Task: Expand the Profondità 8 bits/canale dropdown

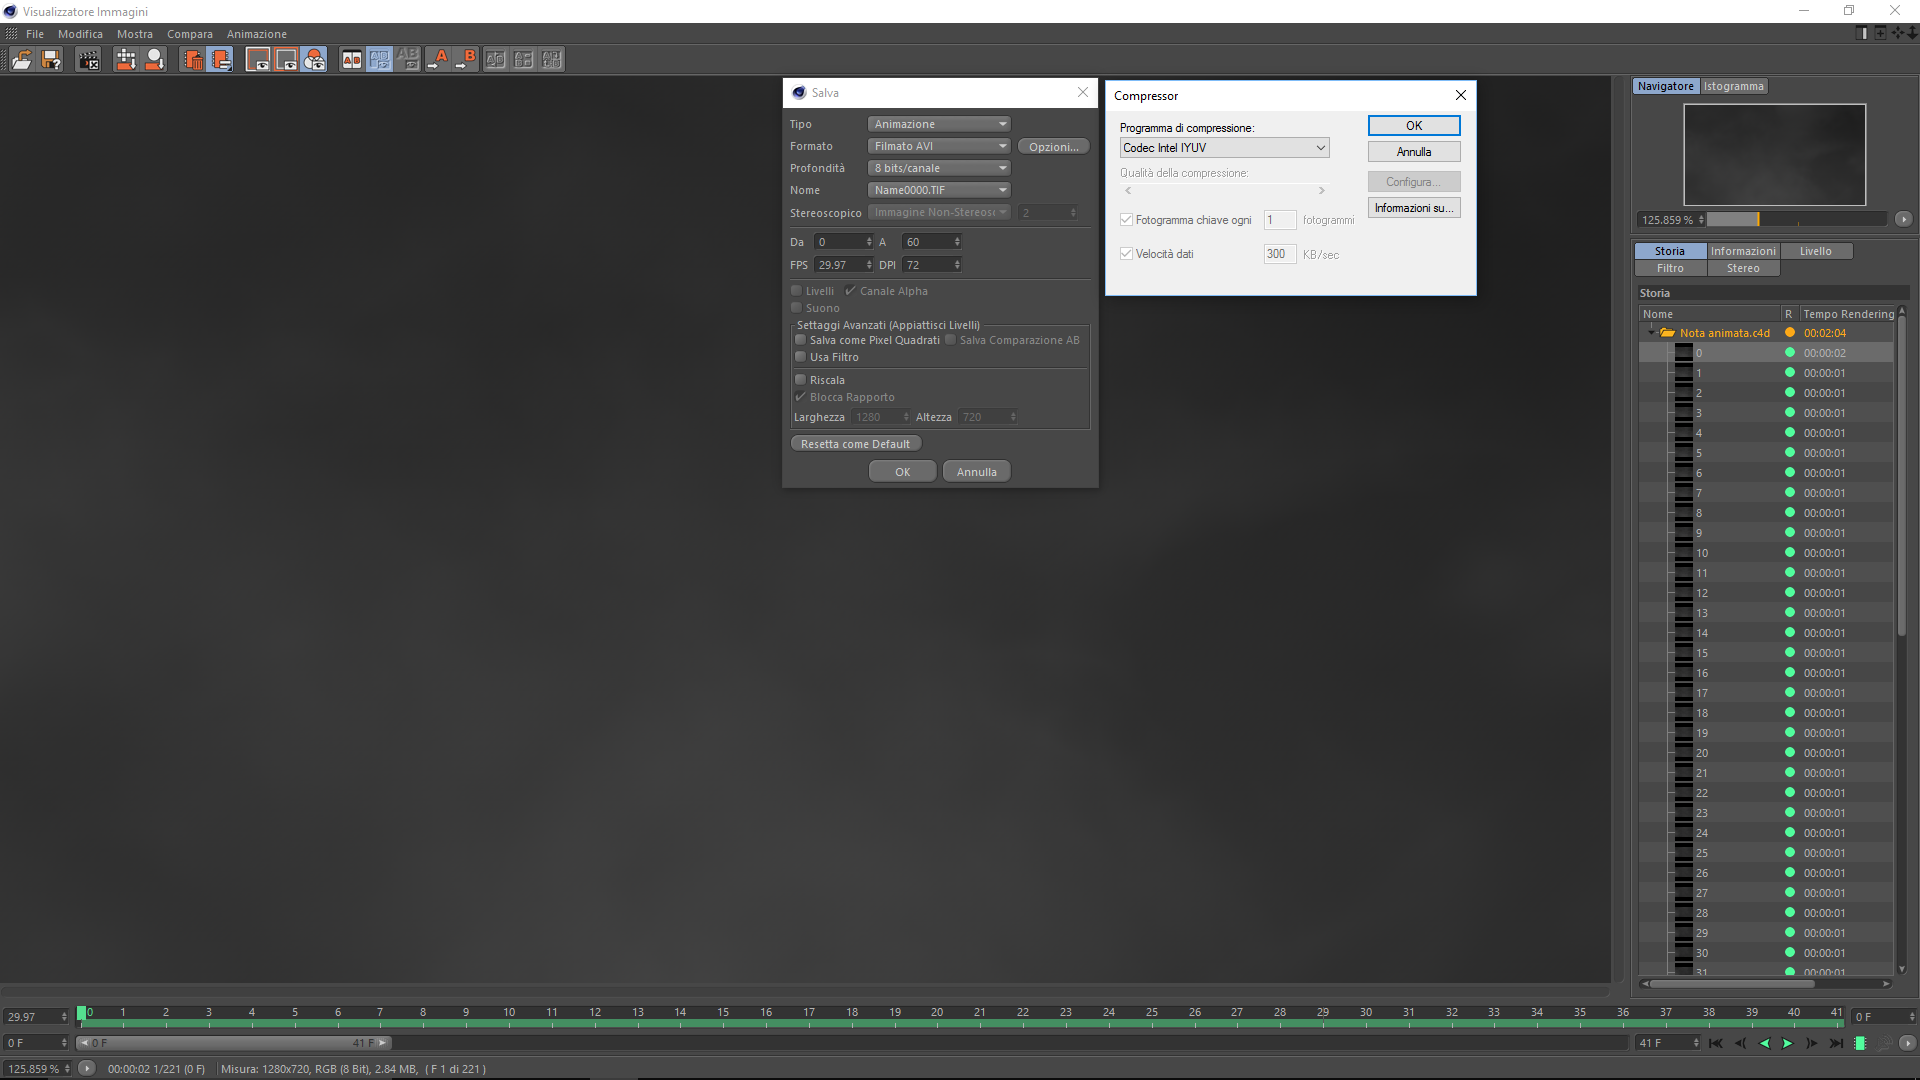Action: coord(939,168)
